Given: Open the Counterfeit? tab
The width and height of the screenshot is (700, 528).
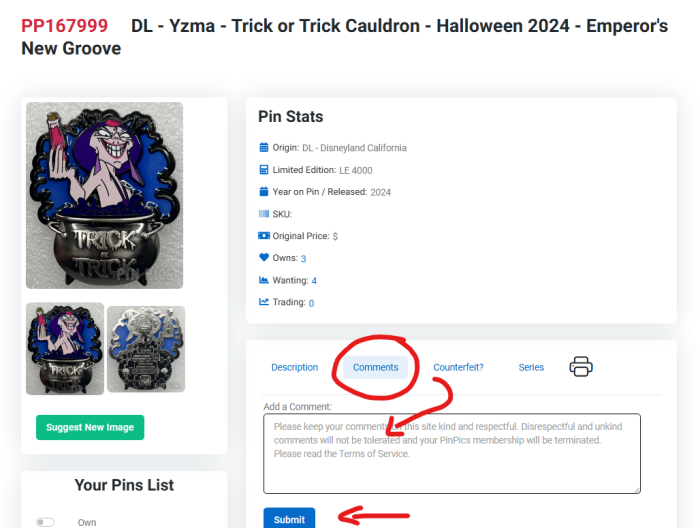Looking at the screenshot, I should (458, 368).
